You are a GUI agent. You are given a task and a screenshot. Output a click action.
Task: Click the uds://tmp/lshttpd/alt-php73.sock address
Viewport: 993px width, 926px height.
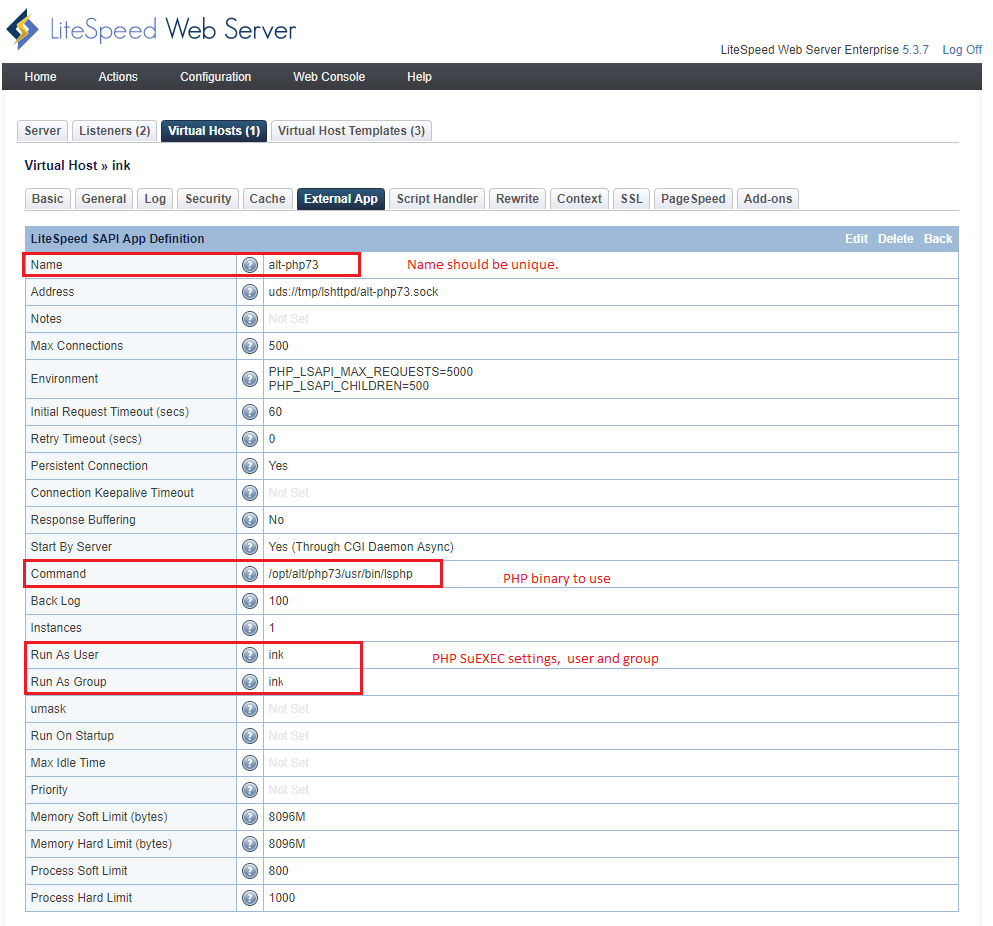point(353,292)
